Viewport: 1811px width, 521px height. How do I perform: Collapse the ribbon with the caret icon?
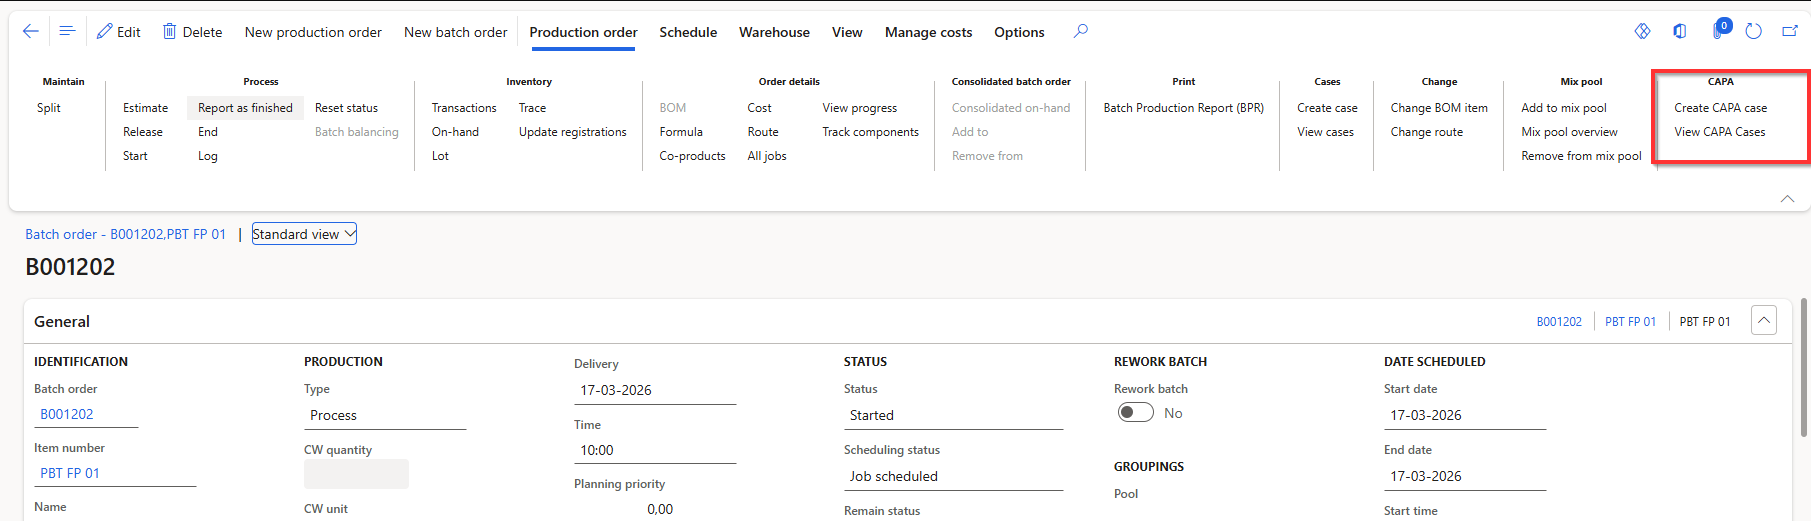tap(1787, 199)
